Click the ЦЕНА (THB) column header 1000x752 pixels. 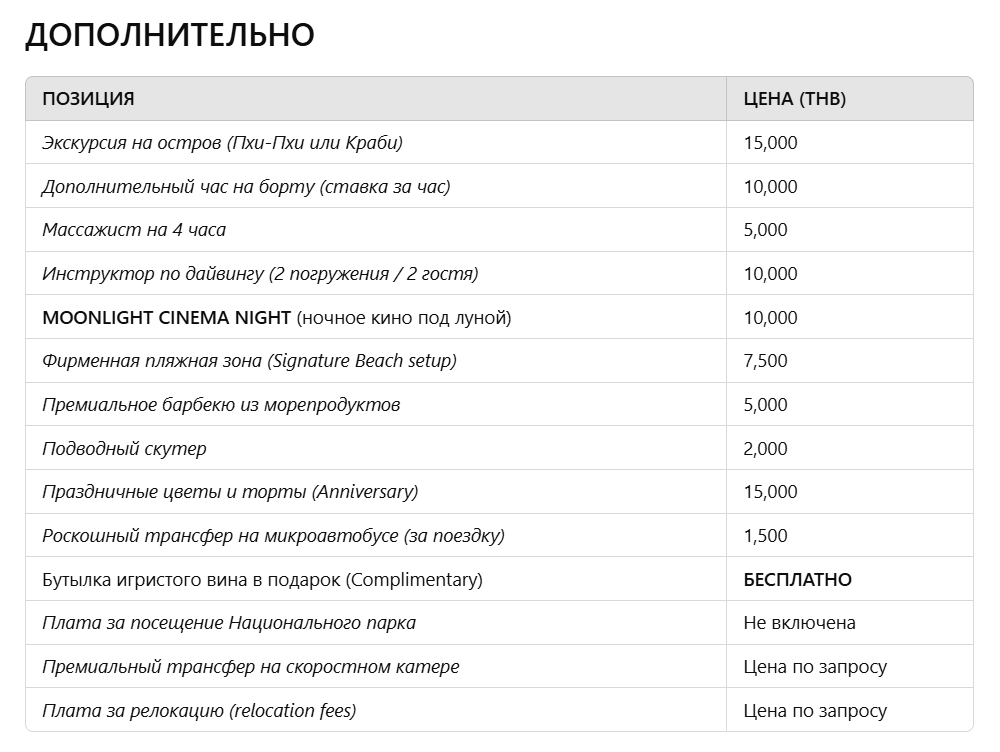point(794,99)
